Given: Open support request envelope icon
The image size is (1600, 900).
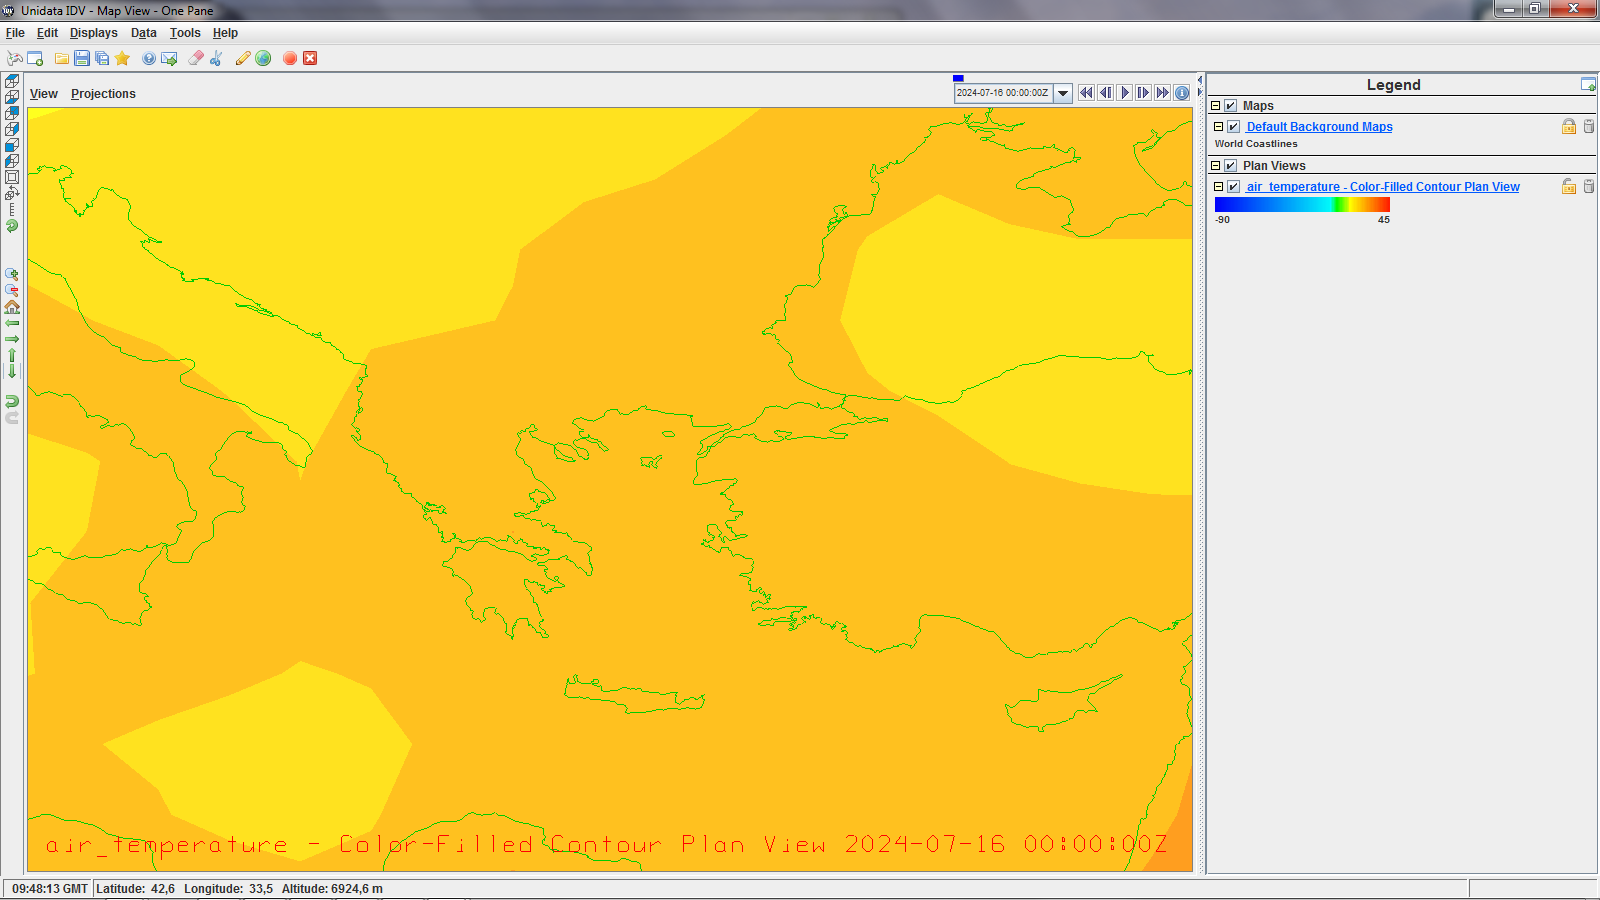Looking at the screenshot, I should 169,58.
